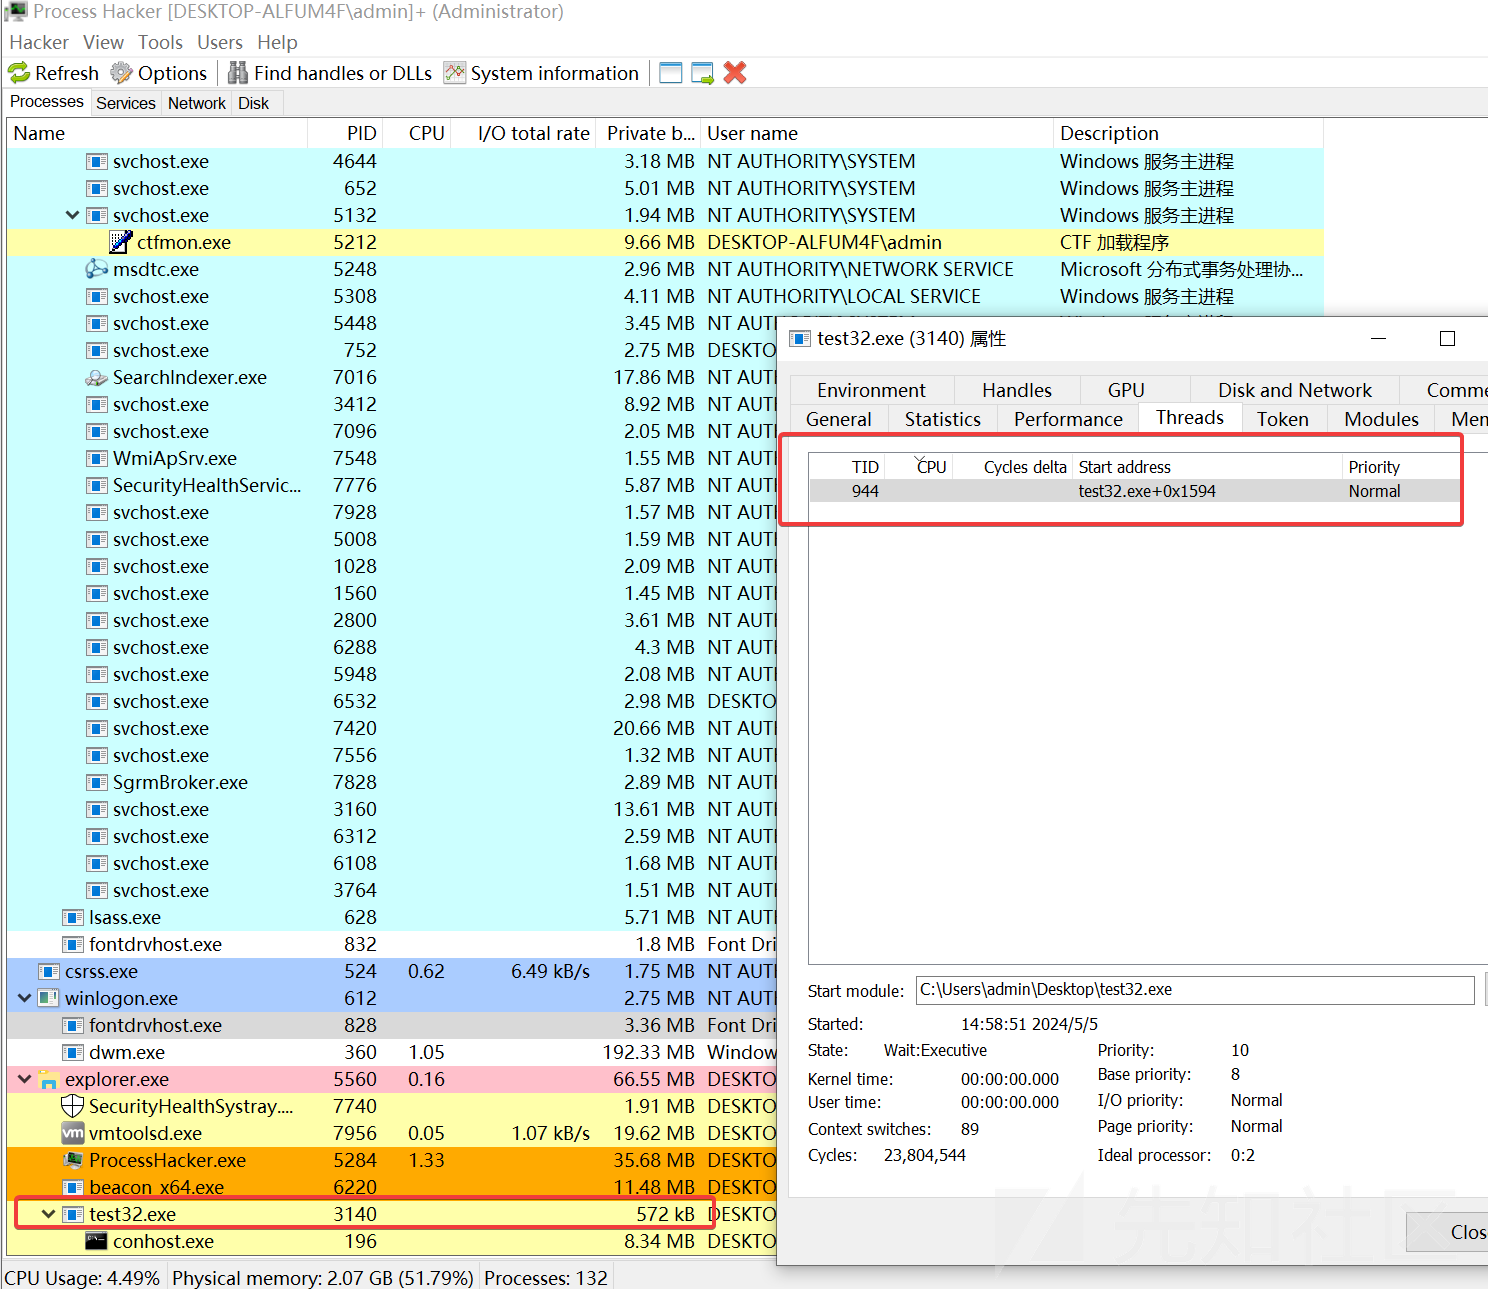
Task: Click Find window and thread icon
Action: click(x=703, y=73)
